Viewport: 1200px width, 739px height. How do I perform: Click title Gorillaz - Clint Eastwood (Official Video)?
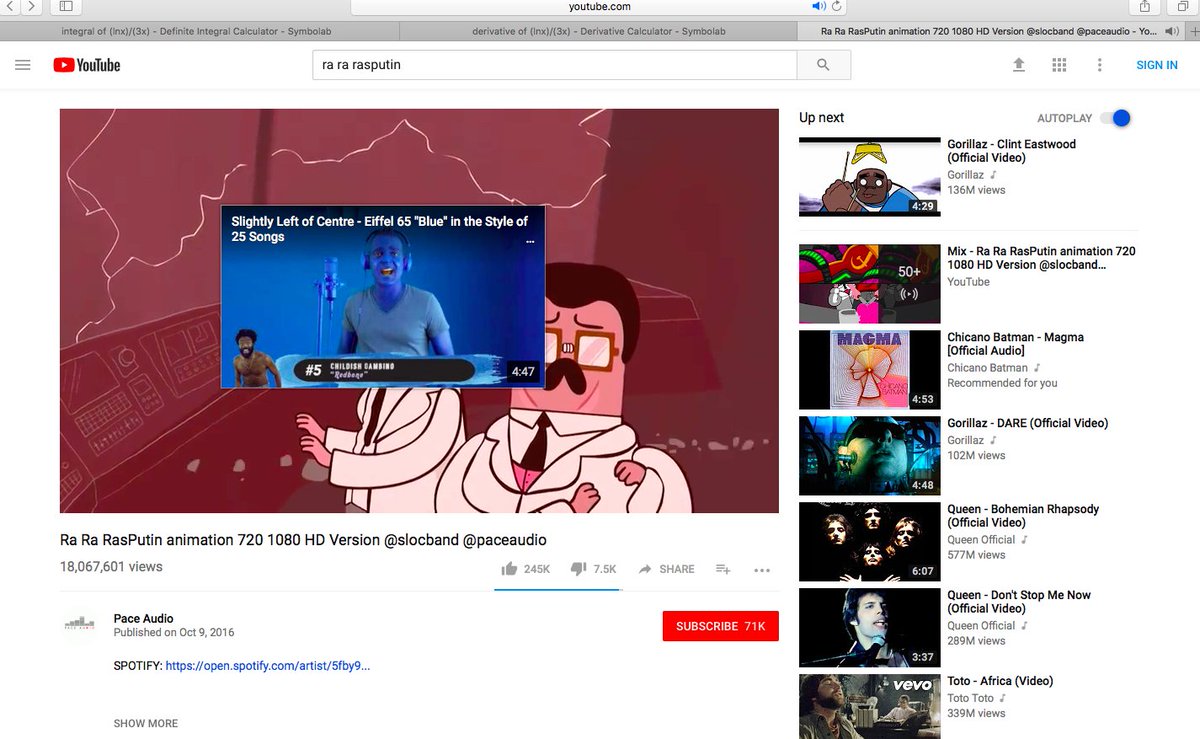pos(1012,151)
